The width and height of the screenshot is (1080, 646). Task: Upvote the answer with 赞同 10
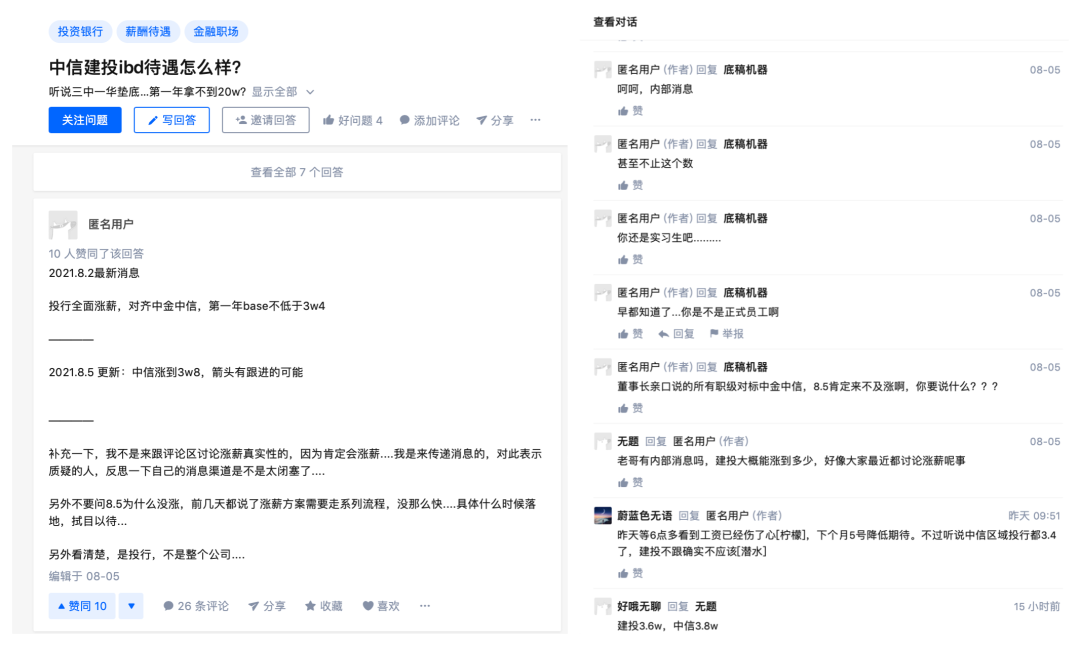coord(82,606)
